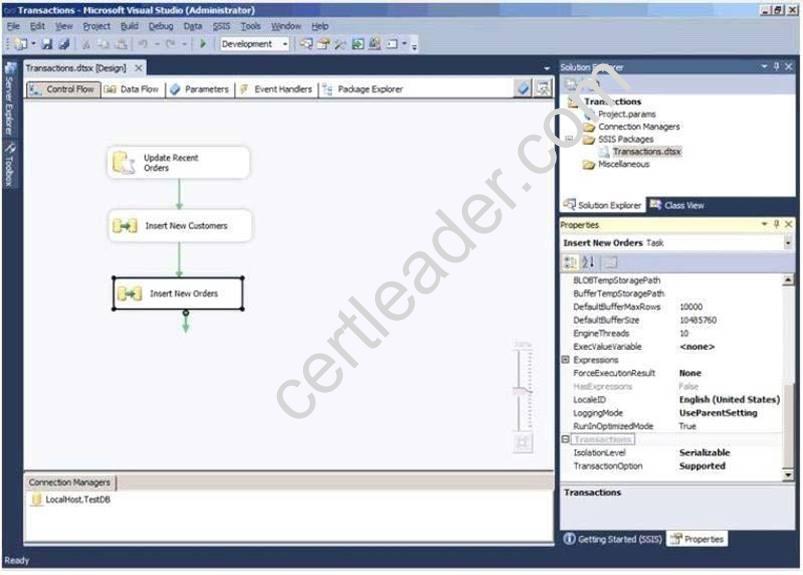
Task: Switch to the Class View tab
Action: tap(677, 205)
